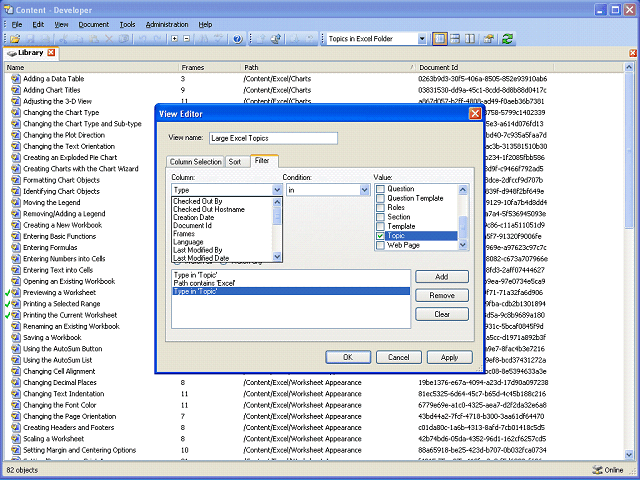Screen dimensions: 640x480
Task: Click the Copy toolbar icon
Action: coord(79,39)
